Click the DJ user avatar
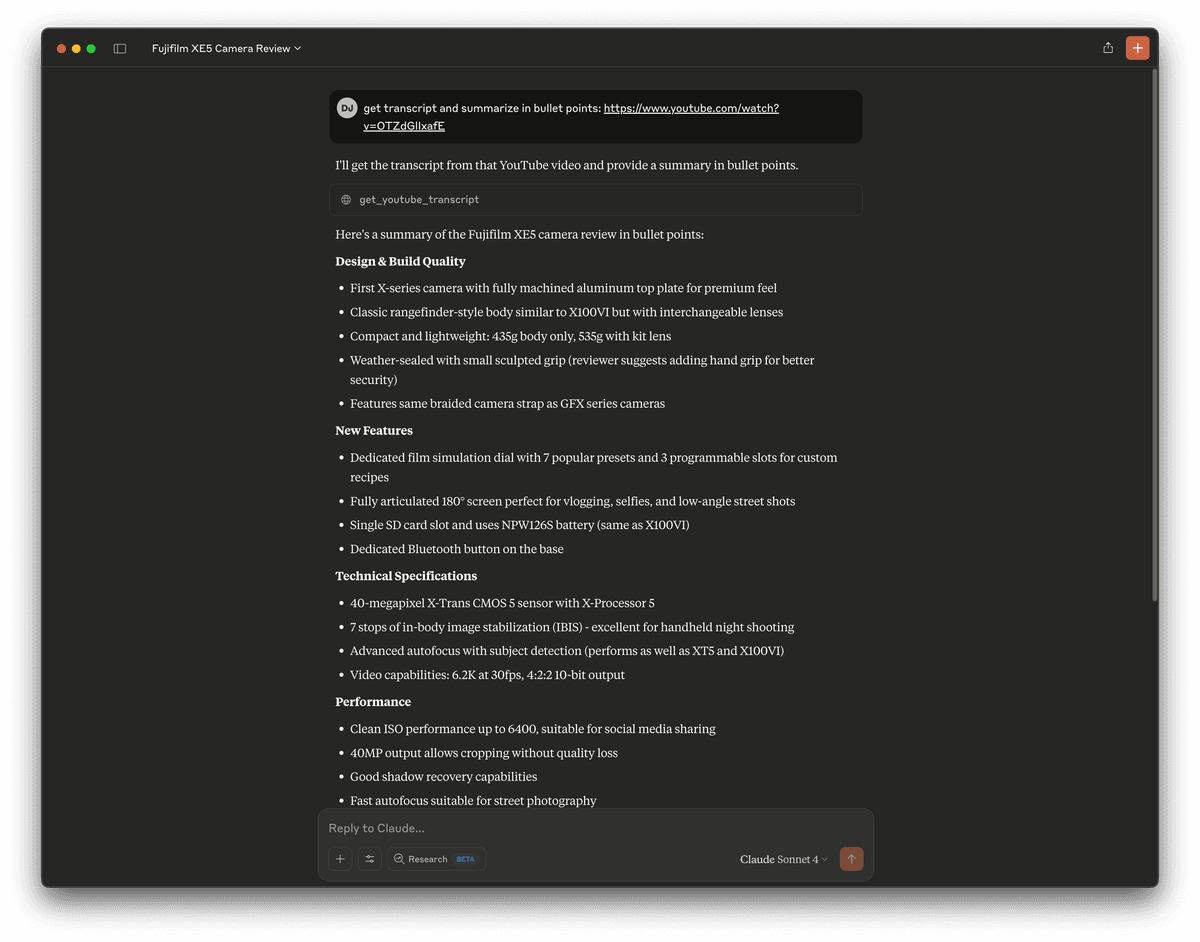This screenshot has height=942, width=1200. [347, 108]
